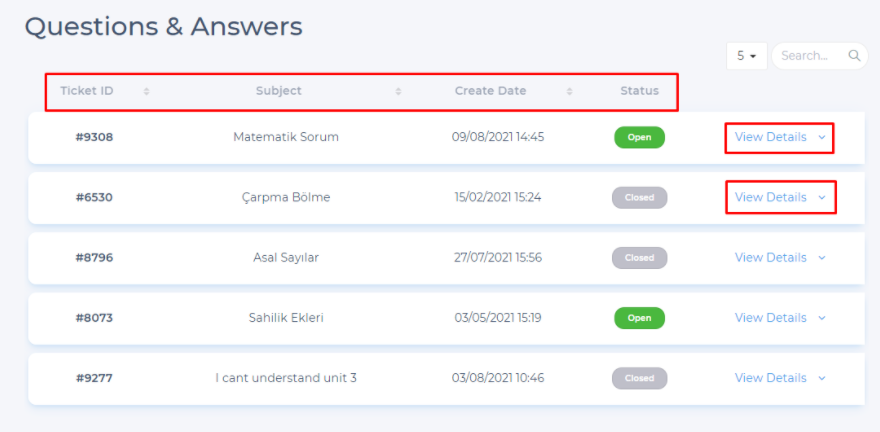Open the page size 5 dropdown

tap(746, 56)
